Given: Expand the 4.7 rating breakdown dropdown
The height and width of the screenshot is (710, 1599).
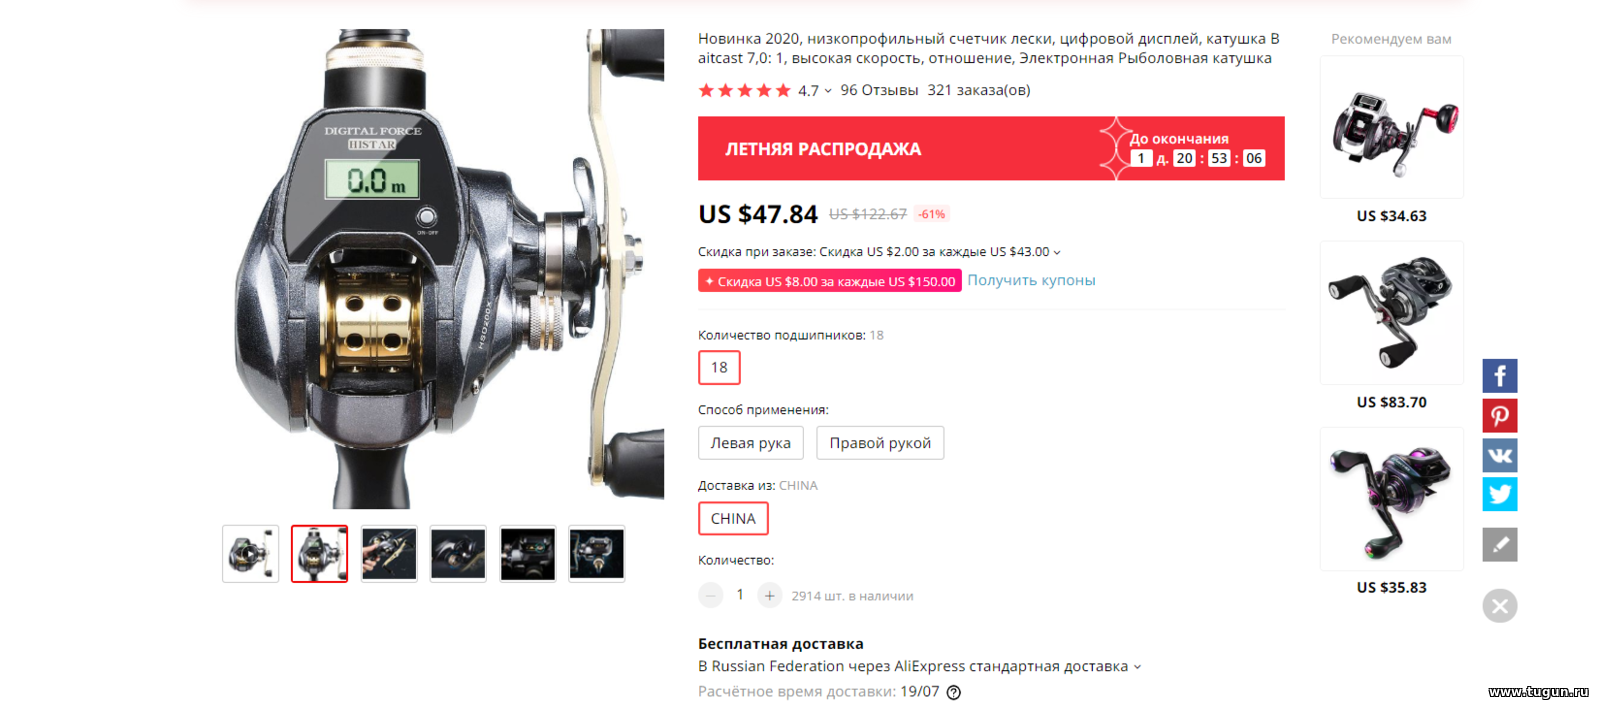Looking at the screenshot, I should coord(828,91).
